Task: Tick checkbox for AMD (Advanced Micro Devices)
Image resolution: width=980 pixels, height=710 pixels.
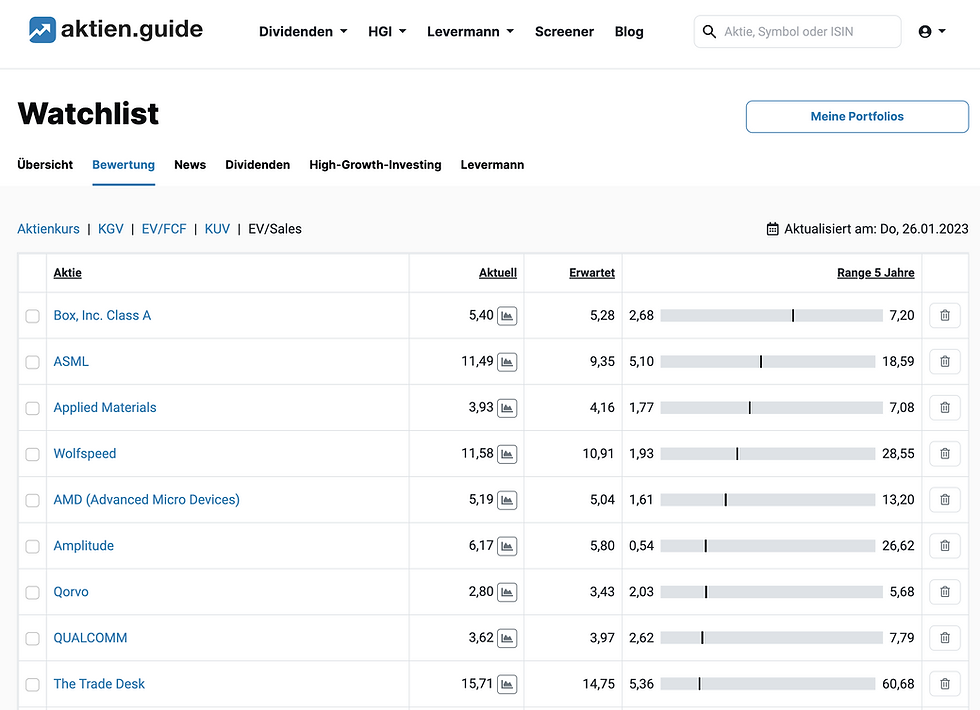Action: point(32,501)
